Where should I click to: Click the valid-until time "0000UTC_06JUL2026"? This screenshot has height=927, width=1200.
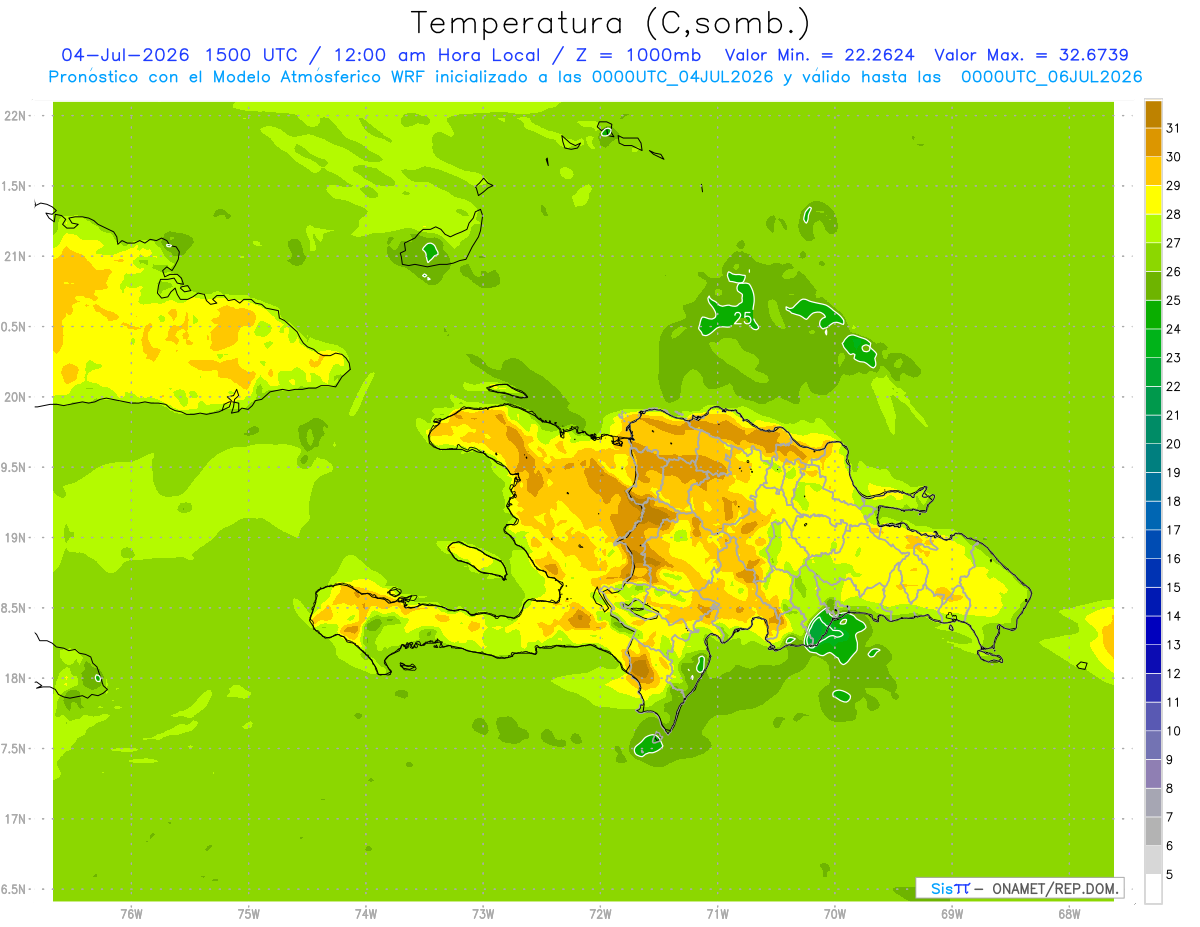(x=1051, y=77)
